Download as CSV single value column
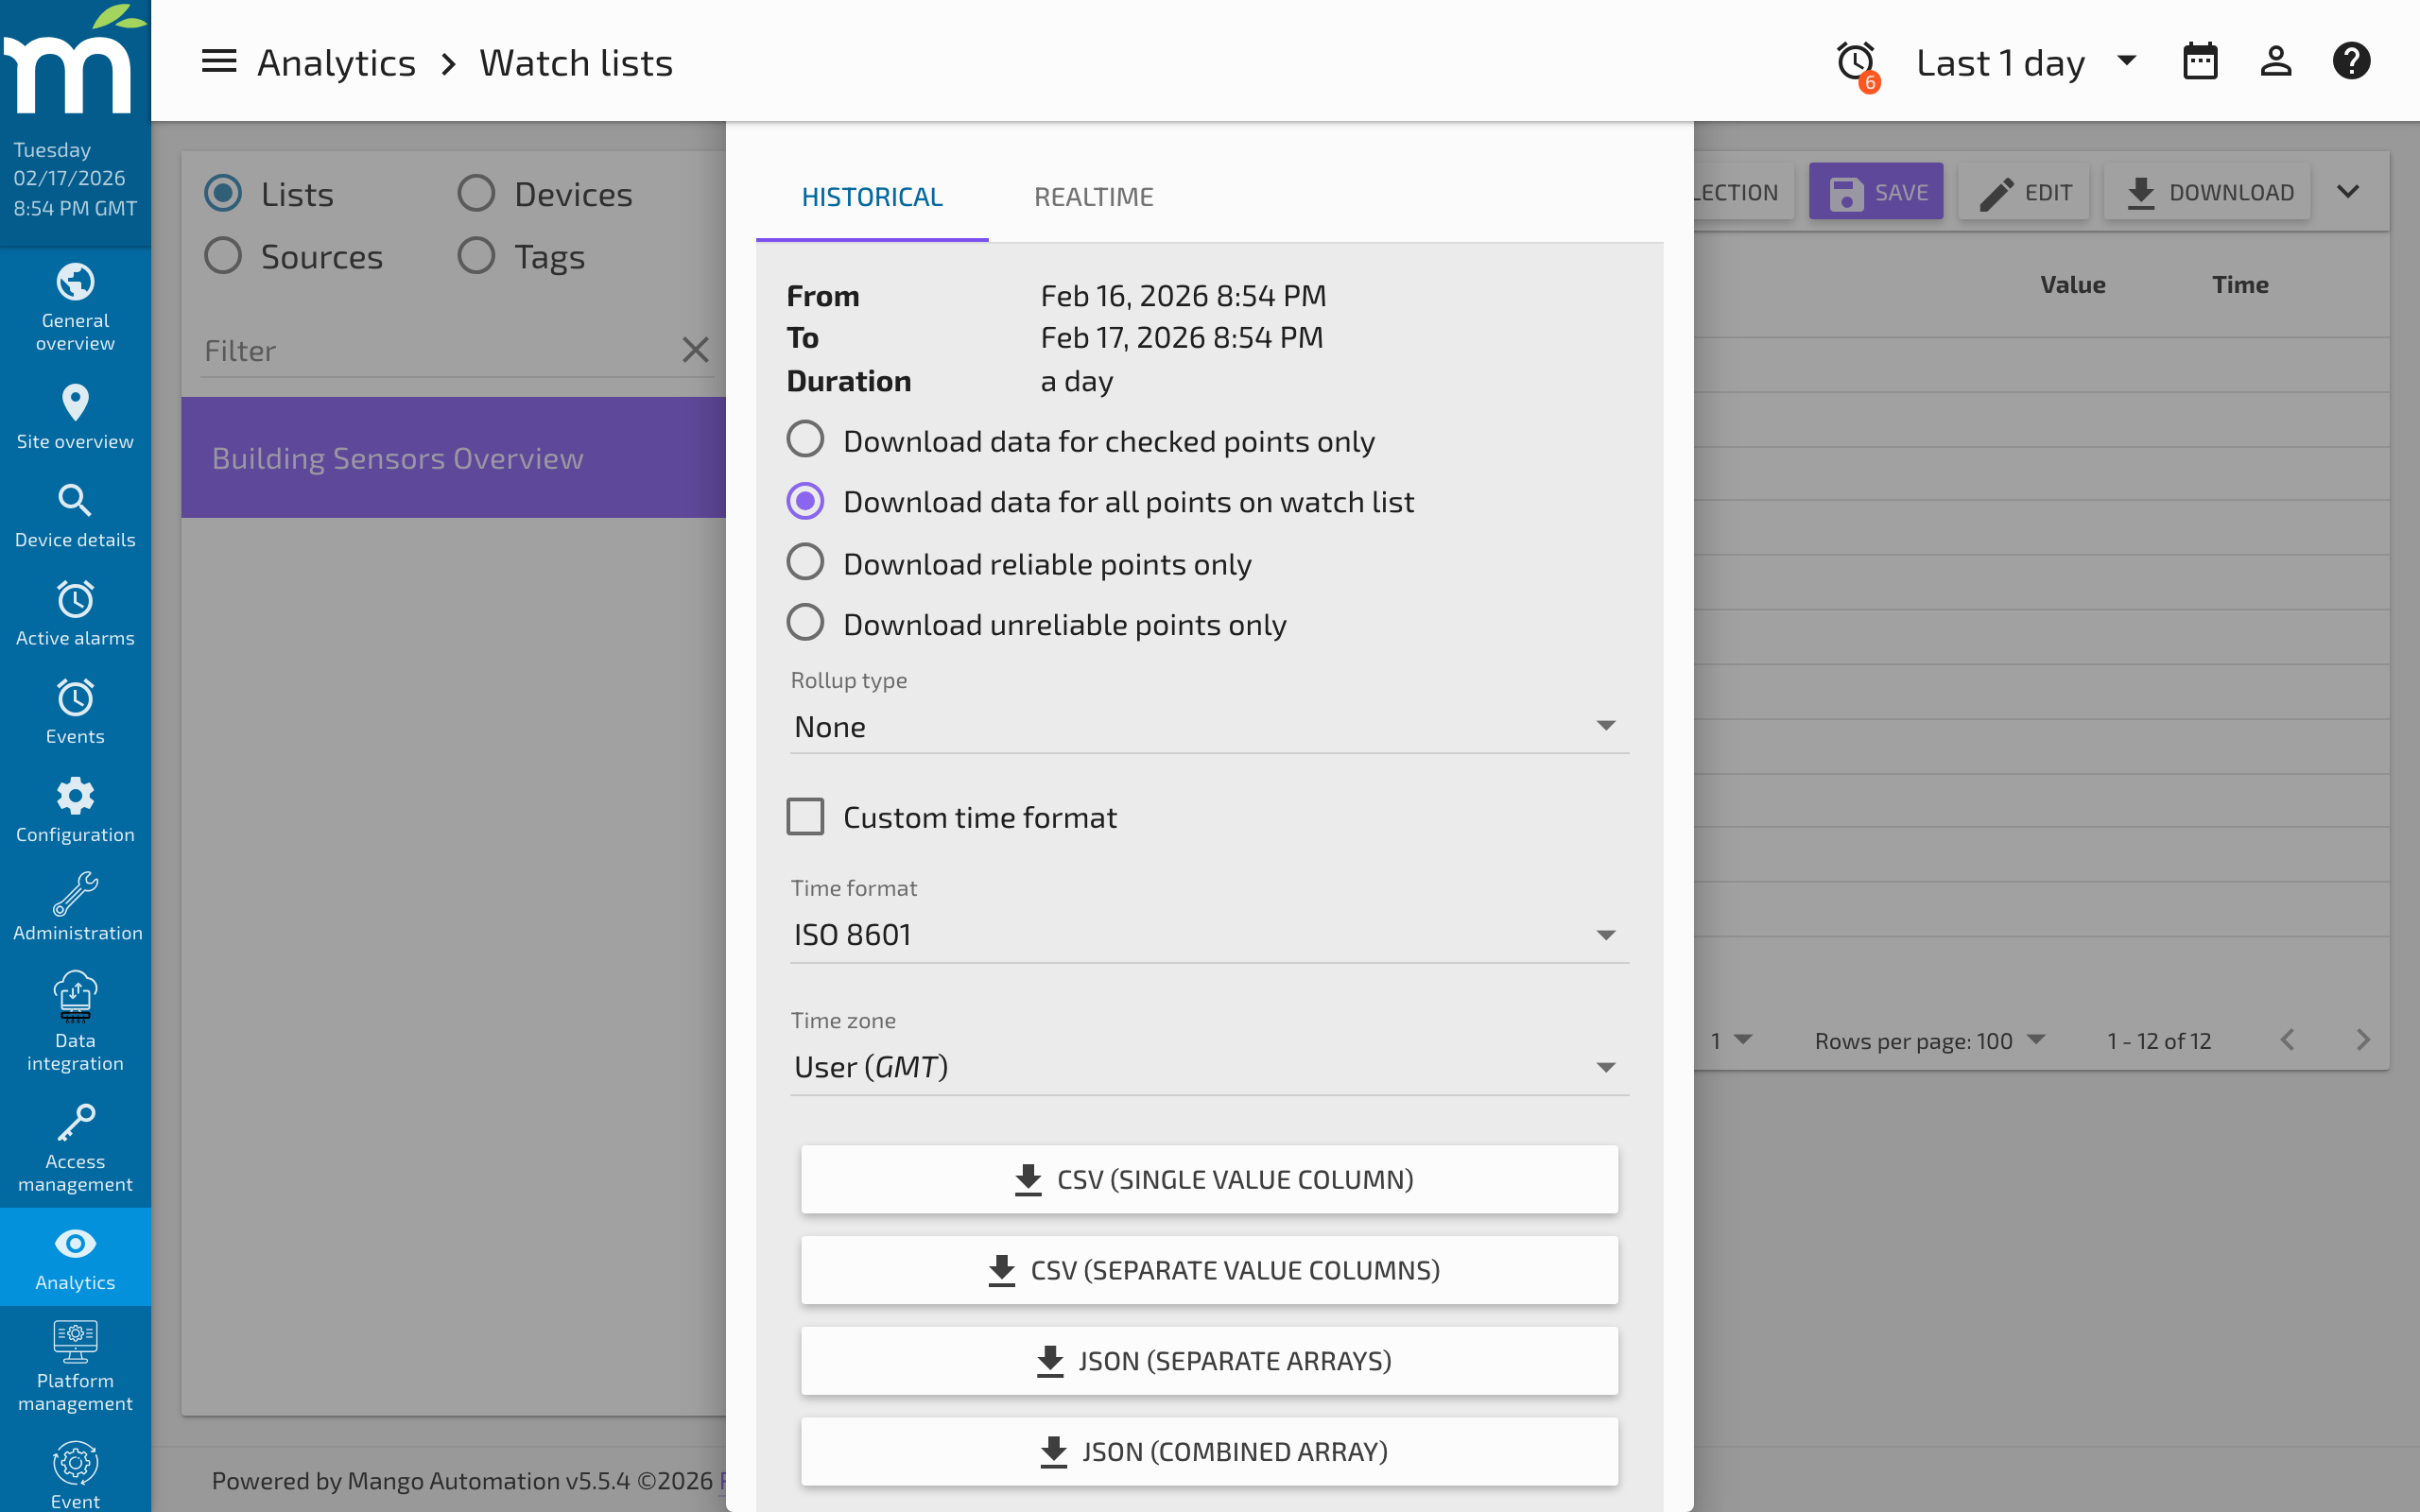 1208,1178
